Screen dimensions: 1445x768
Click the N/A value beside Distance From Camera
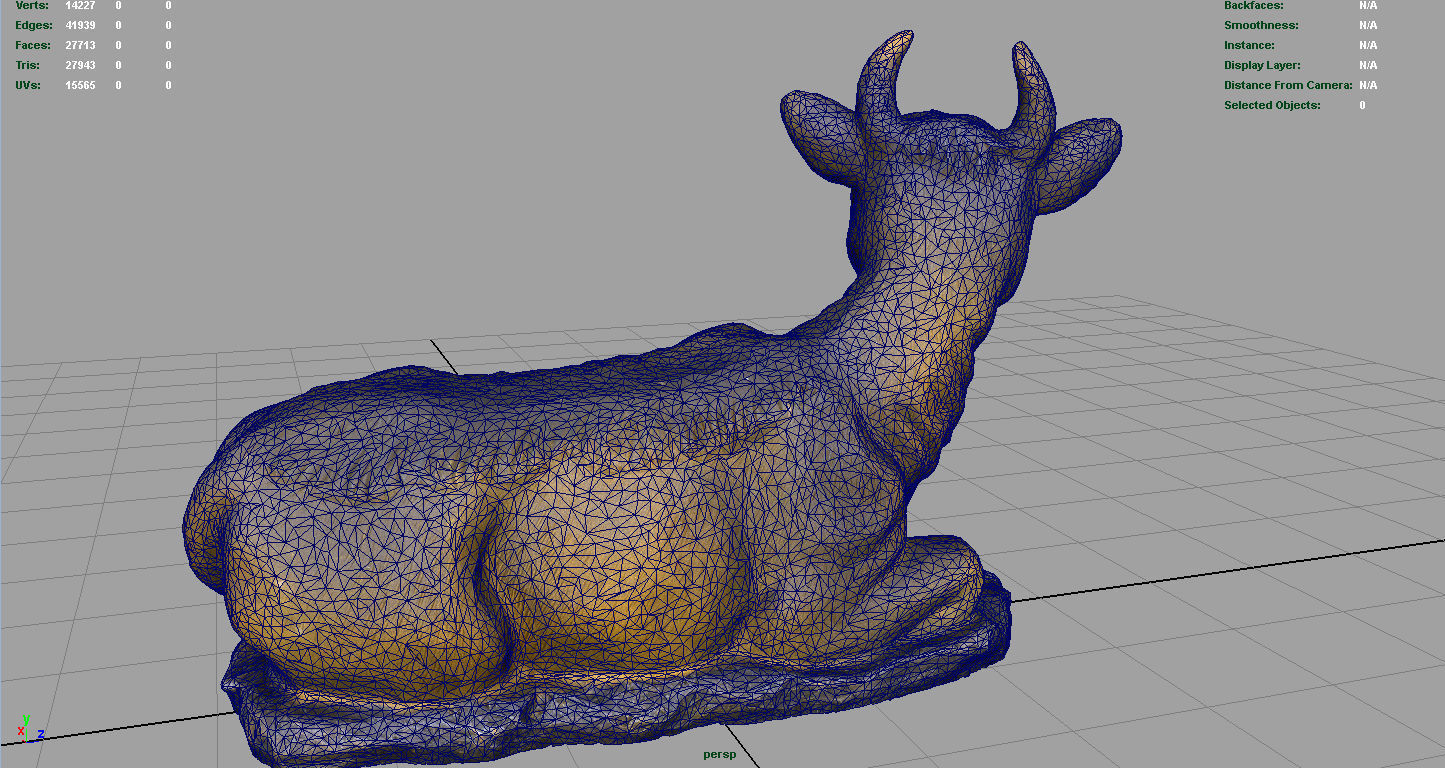pos(1368,85)
